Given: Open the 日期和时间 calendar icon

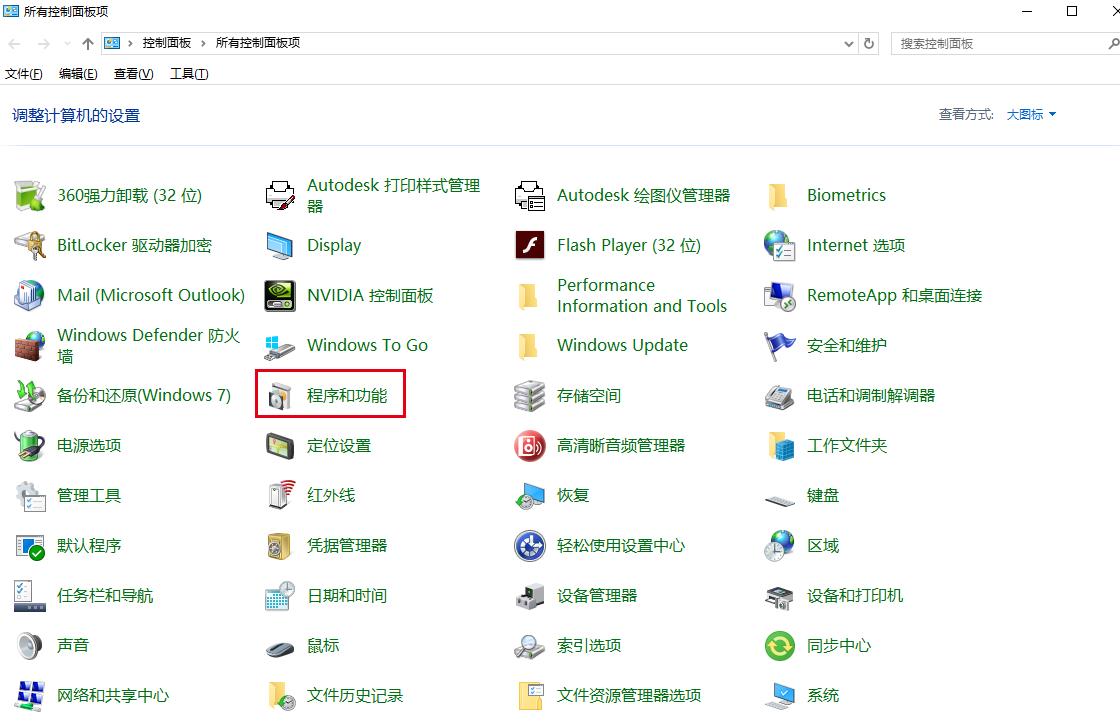Looking at the screenshot, I should (x=280, y=596).
